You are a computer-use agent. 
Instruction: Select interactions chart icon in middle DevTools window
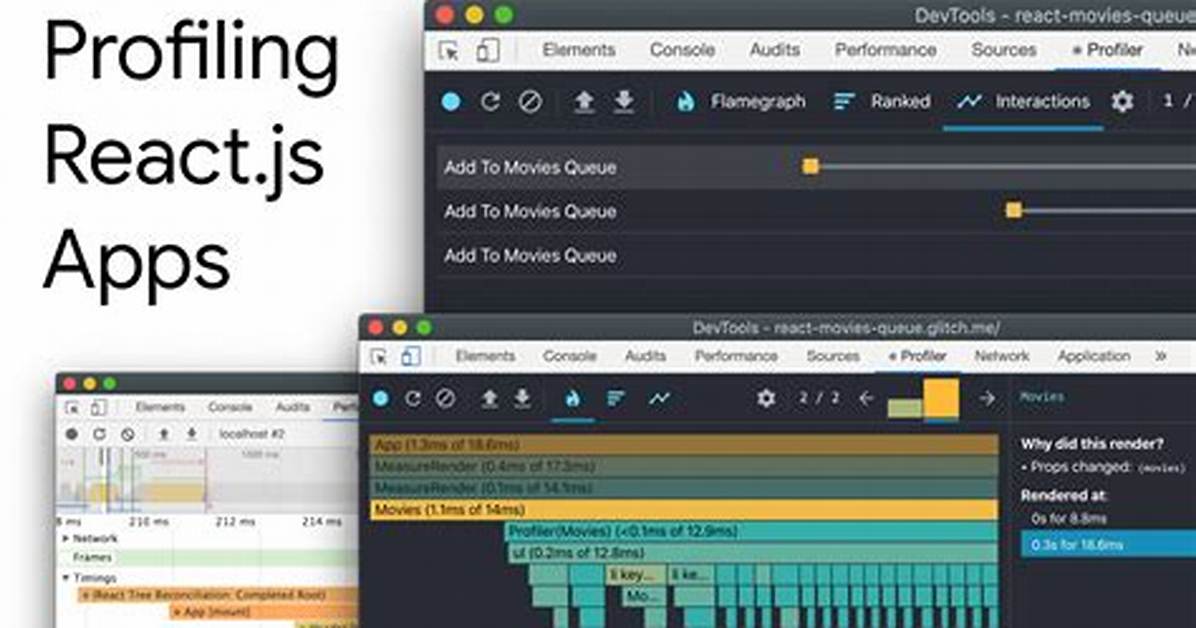click(x=659, y=398)
